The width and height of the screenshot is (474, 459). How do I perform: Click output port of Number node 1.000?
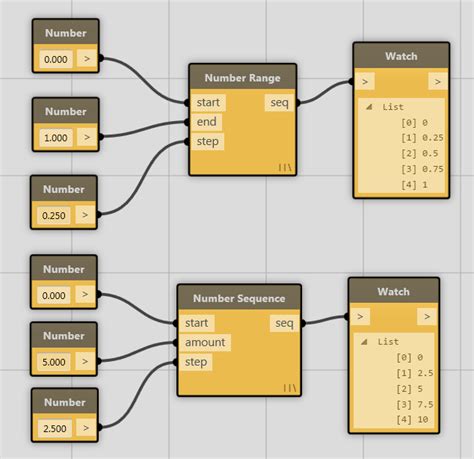point(87,137)
